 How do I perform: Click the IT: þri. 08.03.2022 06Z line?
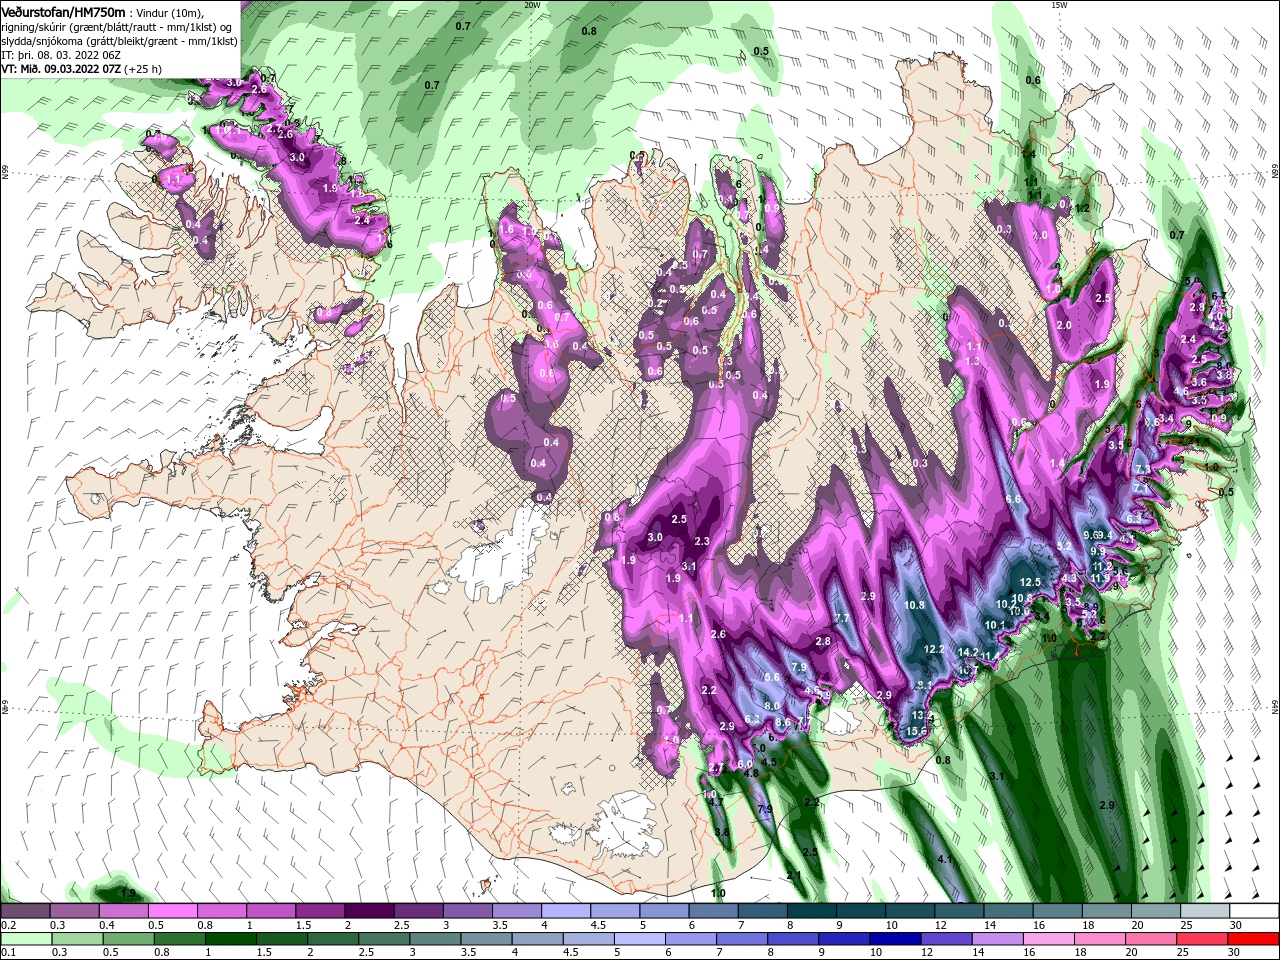click(61, 55)
